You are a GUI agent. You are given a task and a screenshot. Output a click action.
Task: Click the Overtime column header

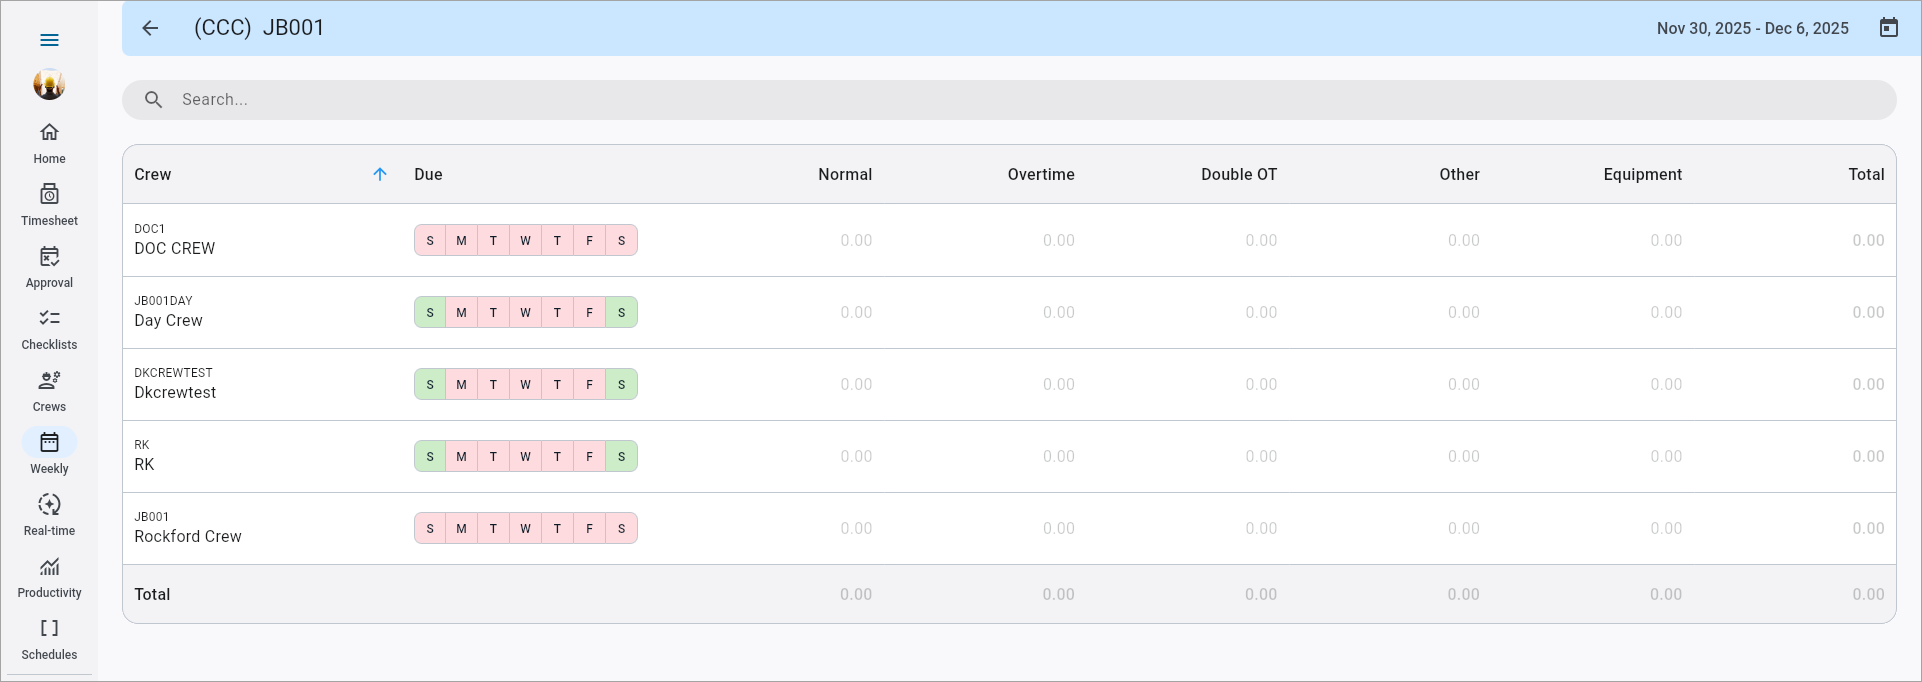click(1041, 174)
